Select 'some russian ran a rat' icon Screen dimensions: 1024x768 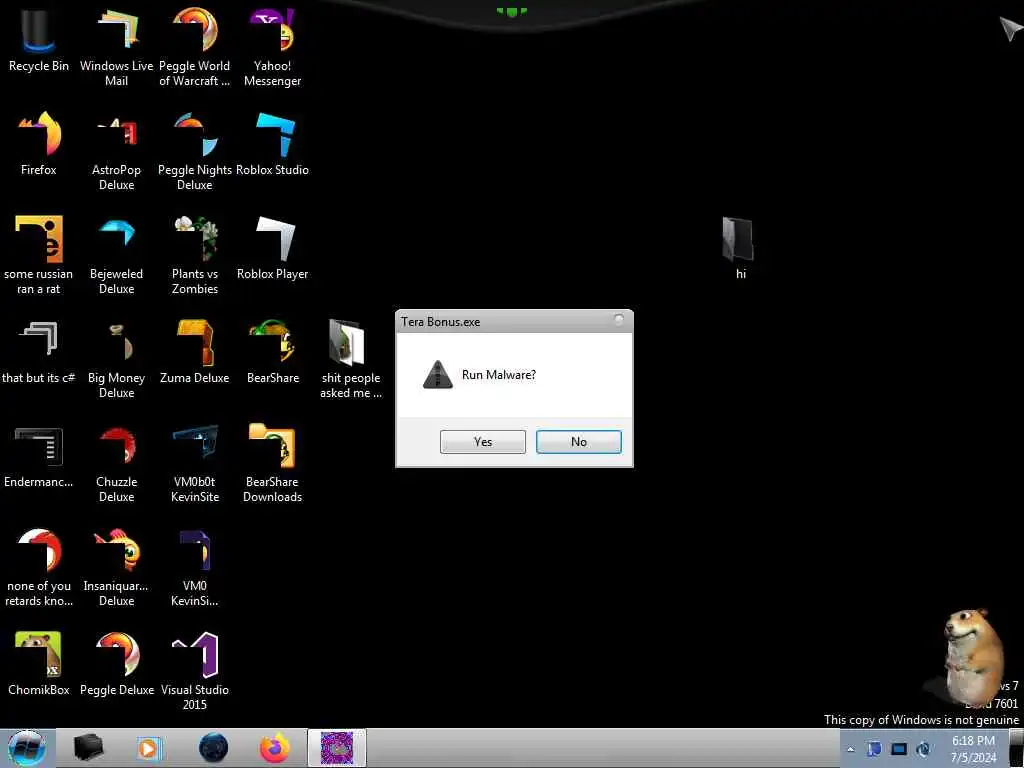coord(39,255)
